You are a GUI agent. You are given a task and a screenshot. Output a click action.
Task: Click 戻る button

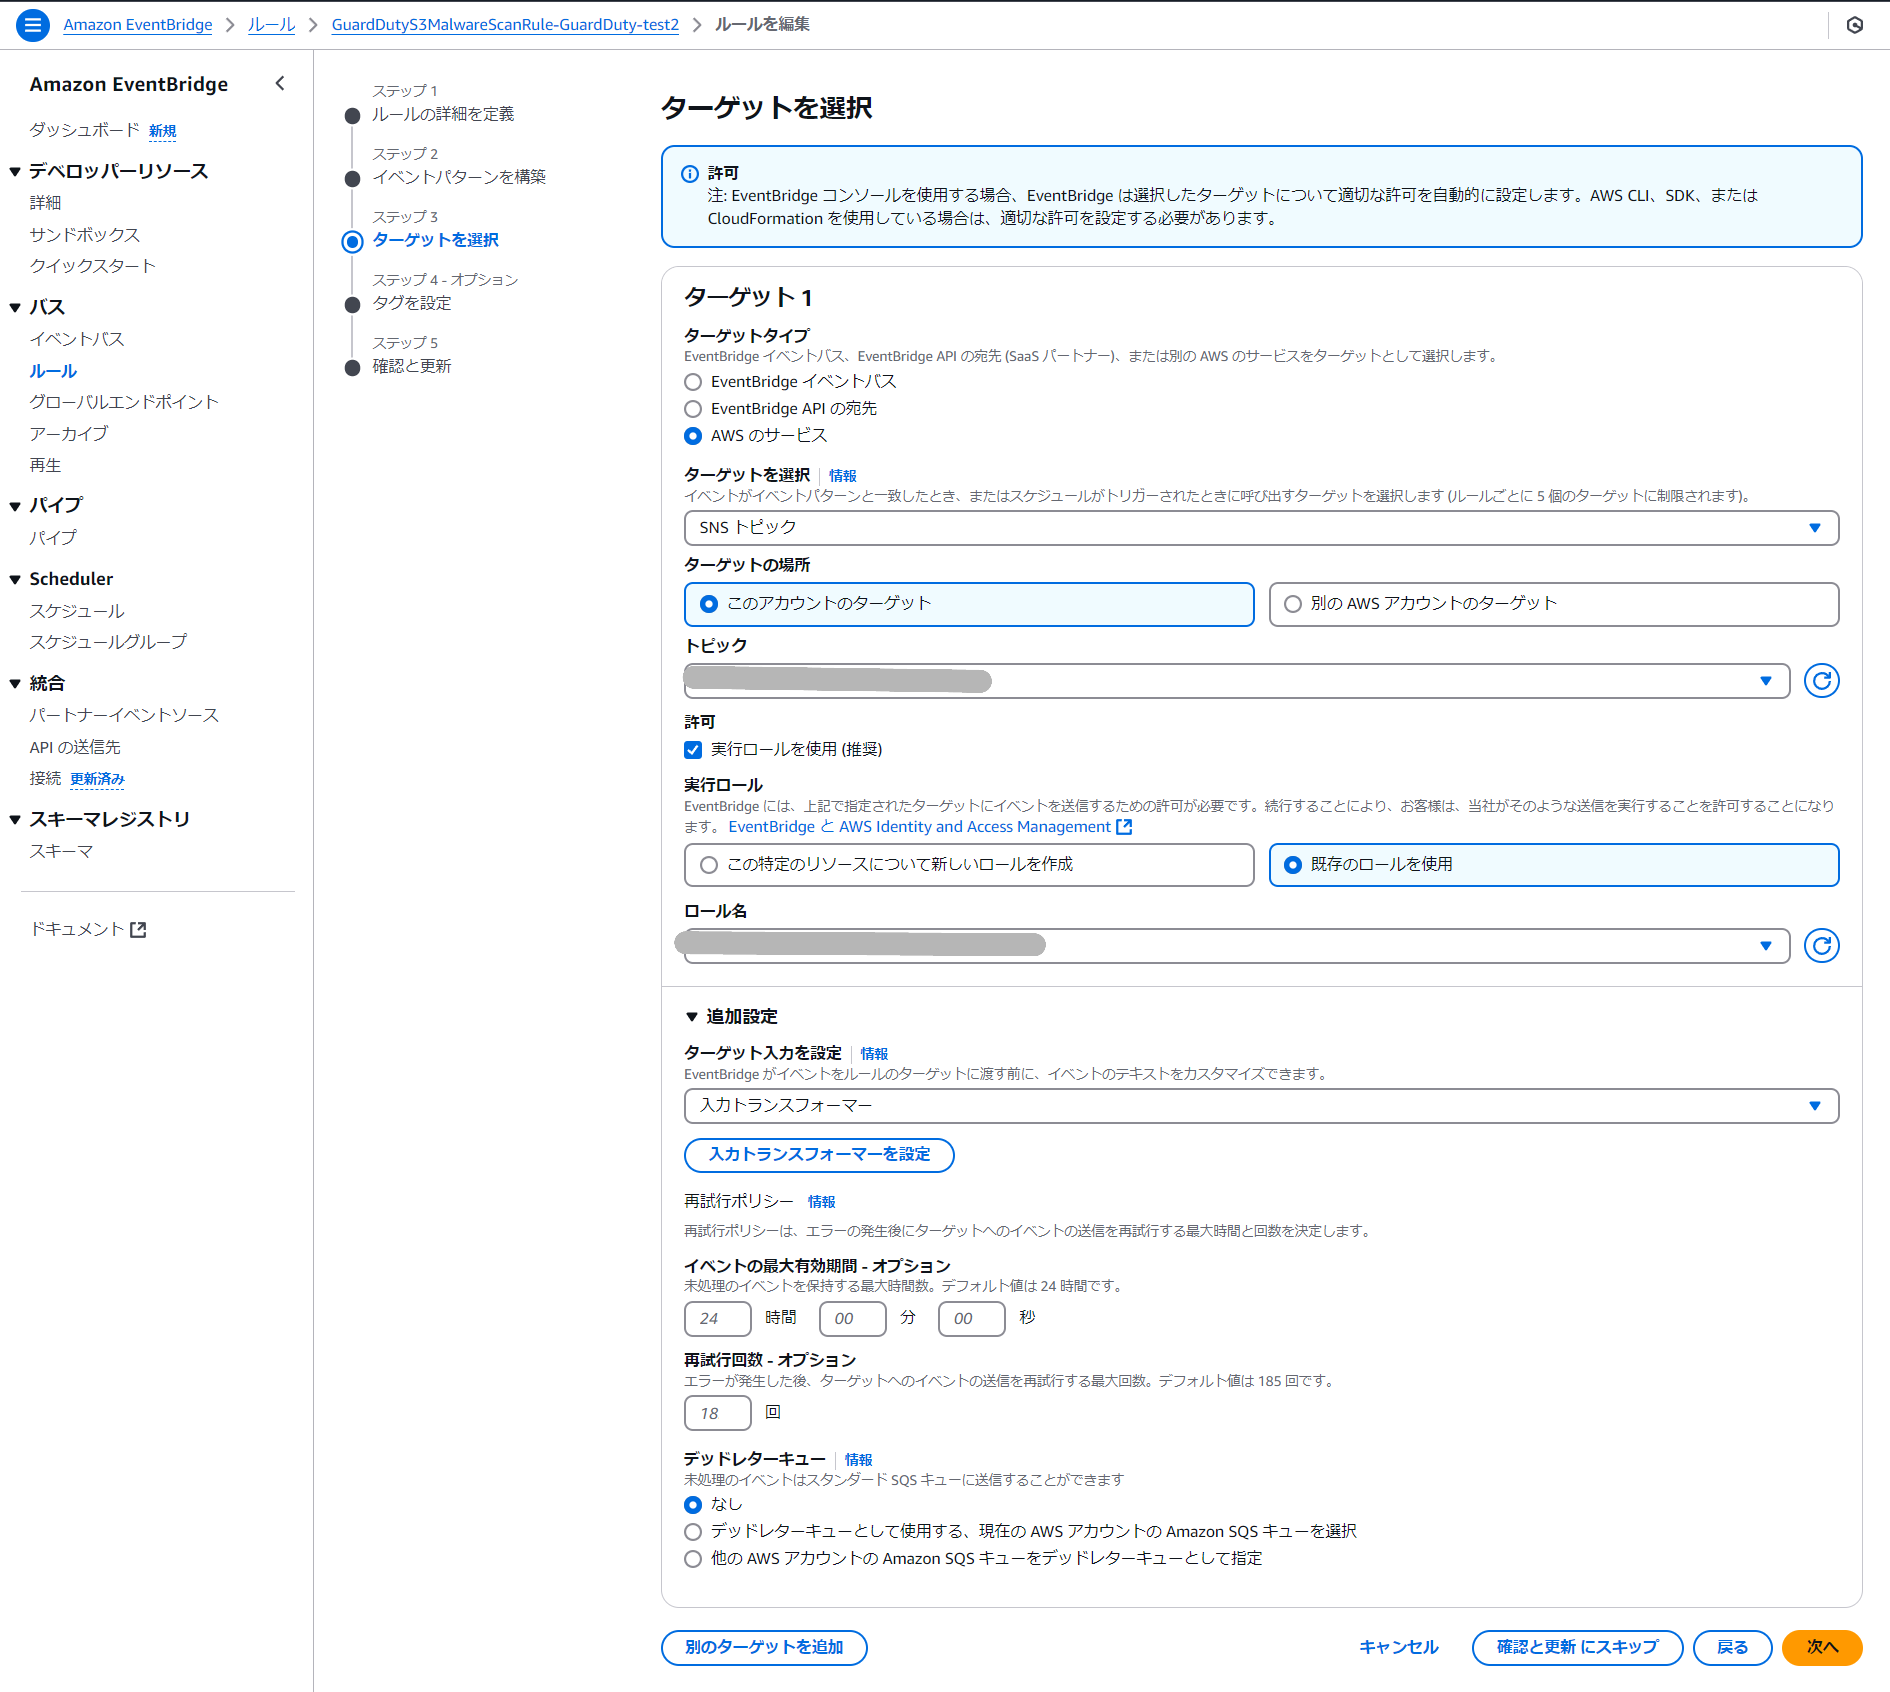pyautogui.click(x=1732, y=1648)
